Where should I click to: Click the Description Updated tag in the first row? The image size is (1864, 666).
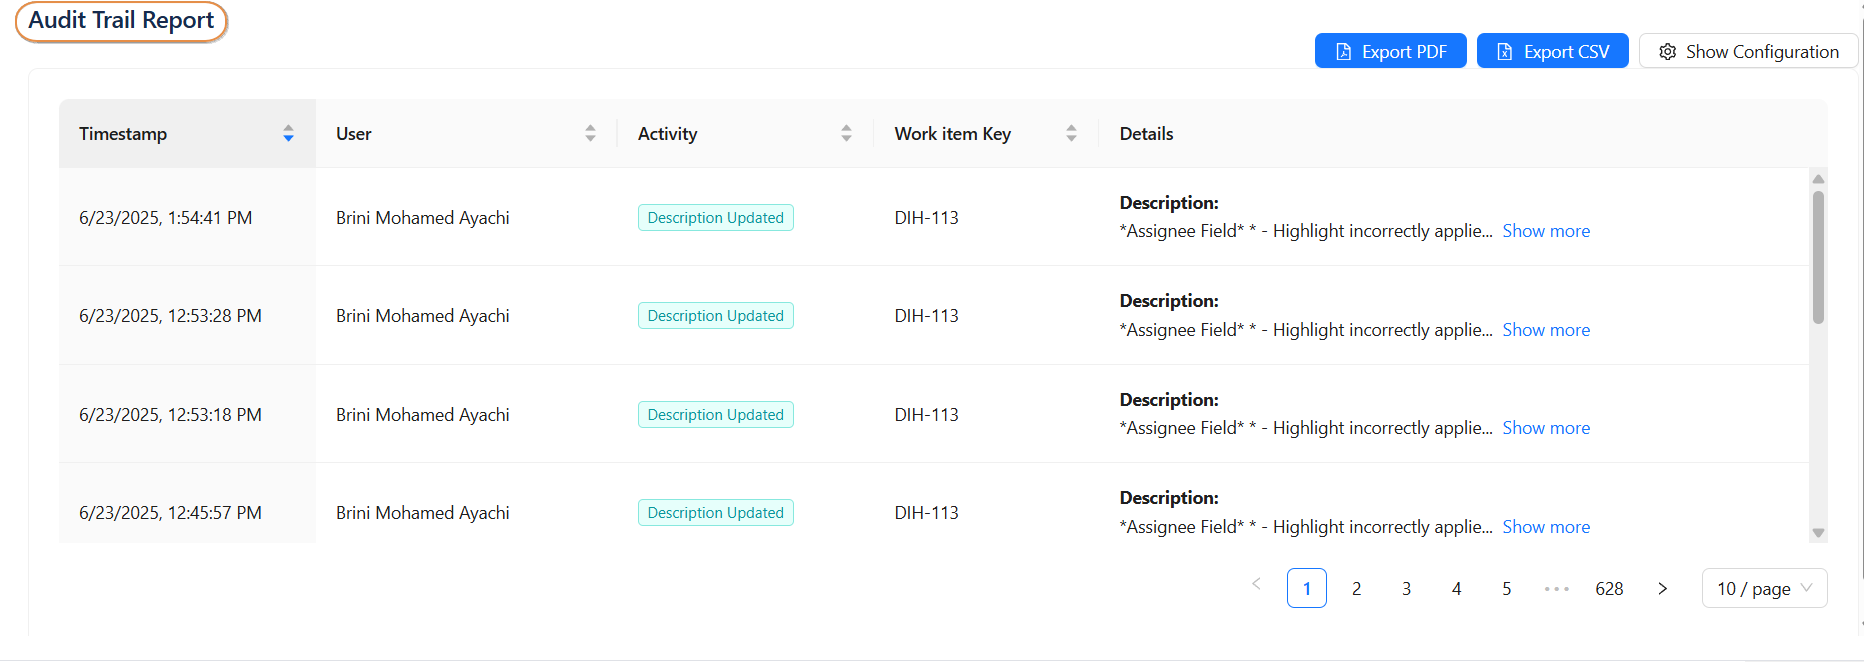[715, 218]
